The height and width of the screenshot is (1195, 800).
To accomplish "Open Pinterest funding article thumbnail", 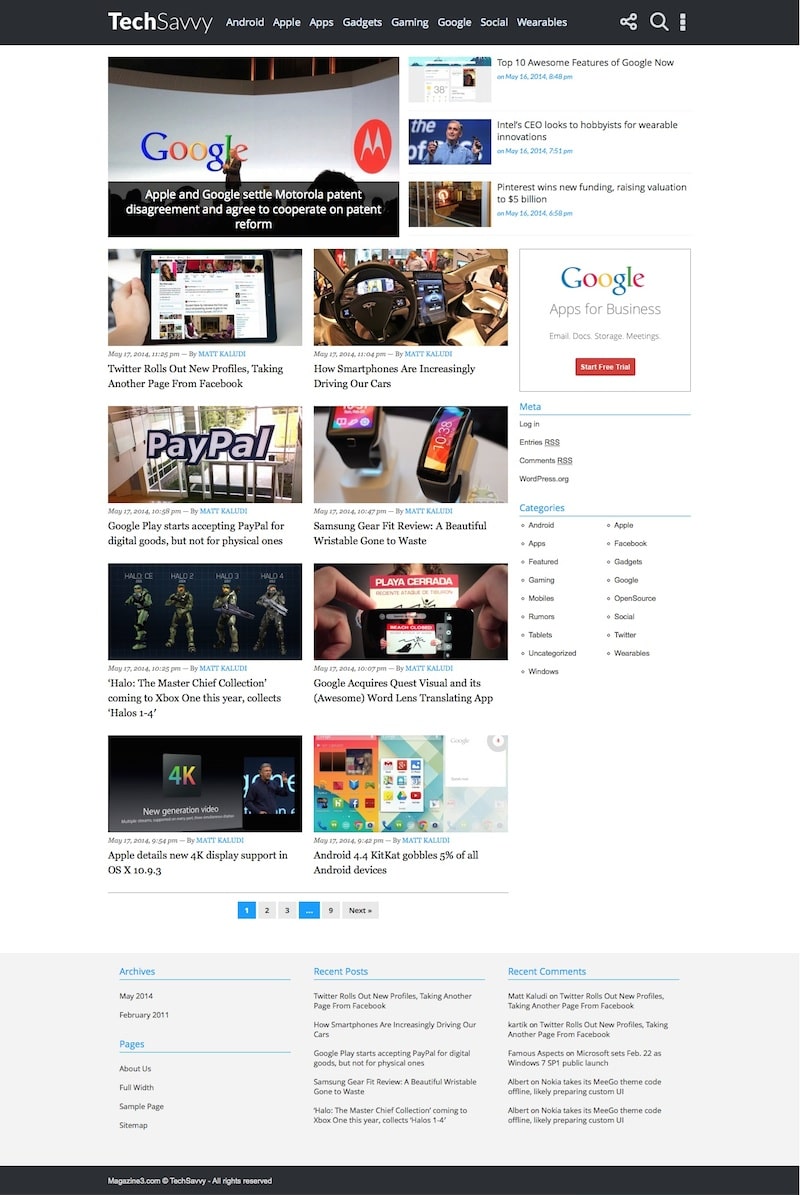I will (x=450, y=204).
